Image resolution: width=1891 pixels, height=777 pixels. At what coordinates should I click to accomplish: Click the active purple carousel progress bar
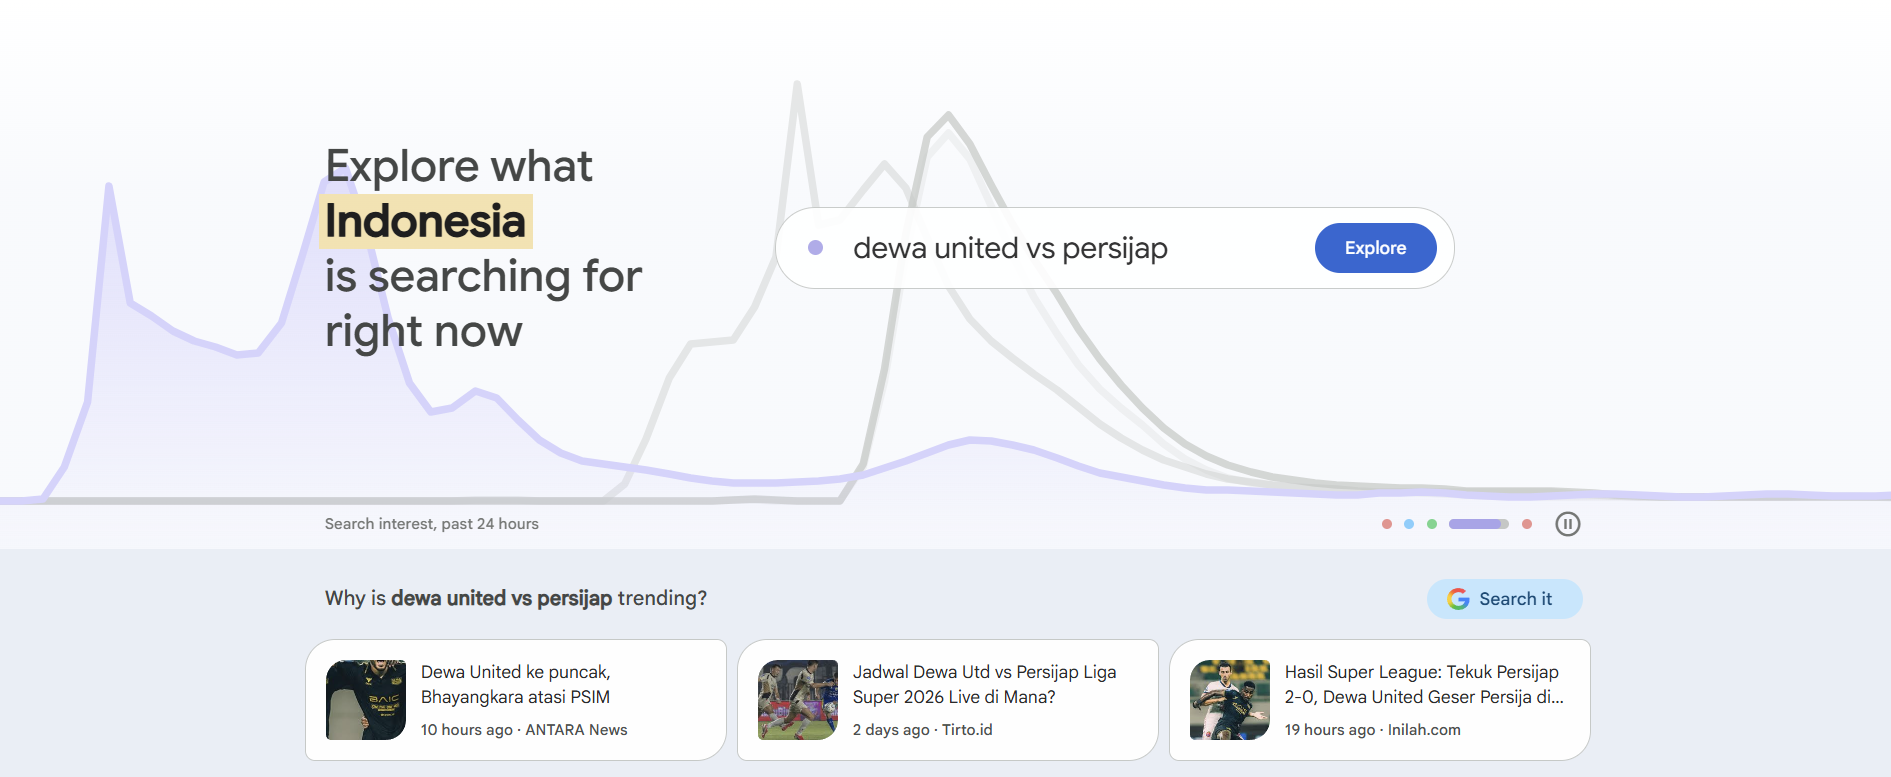[x=1479, y=524]
